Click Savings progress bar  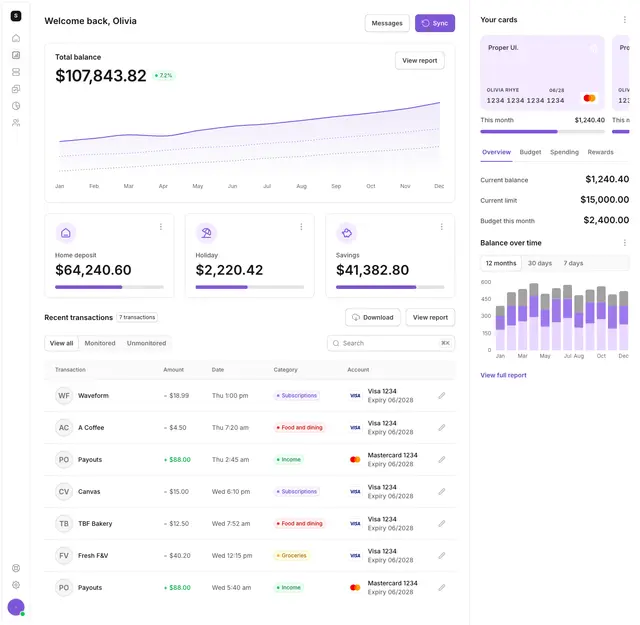(390, 287)
